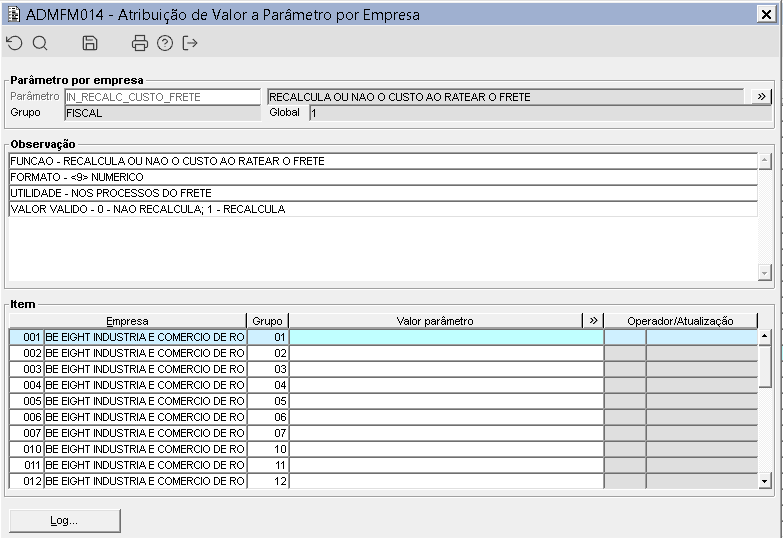Click the Item grid scrollbar thumb
783x538 pixels.
coord(765,366)
